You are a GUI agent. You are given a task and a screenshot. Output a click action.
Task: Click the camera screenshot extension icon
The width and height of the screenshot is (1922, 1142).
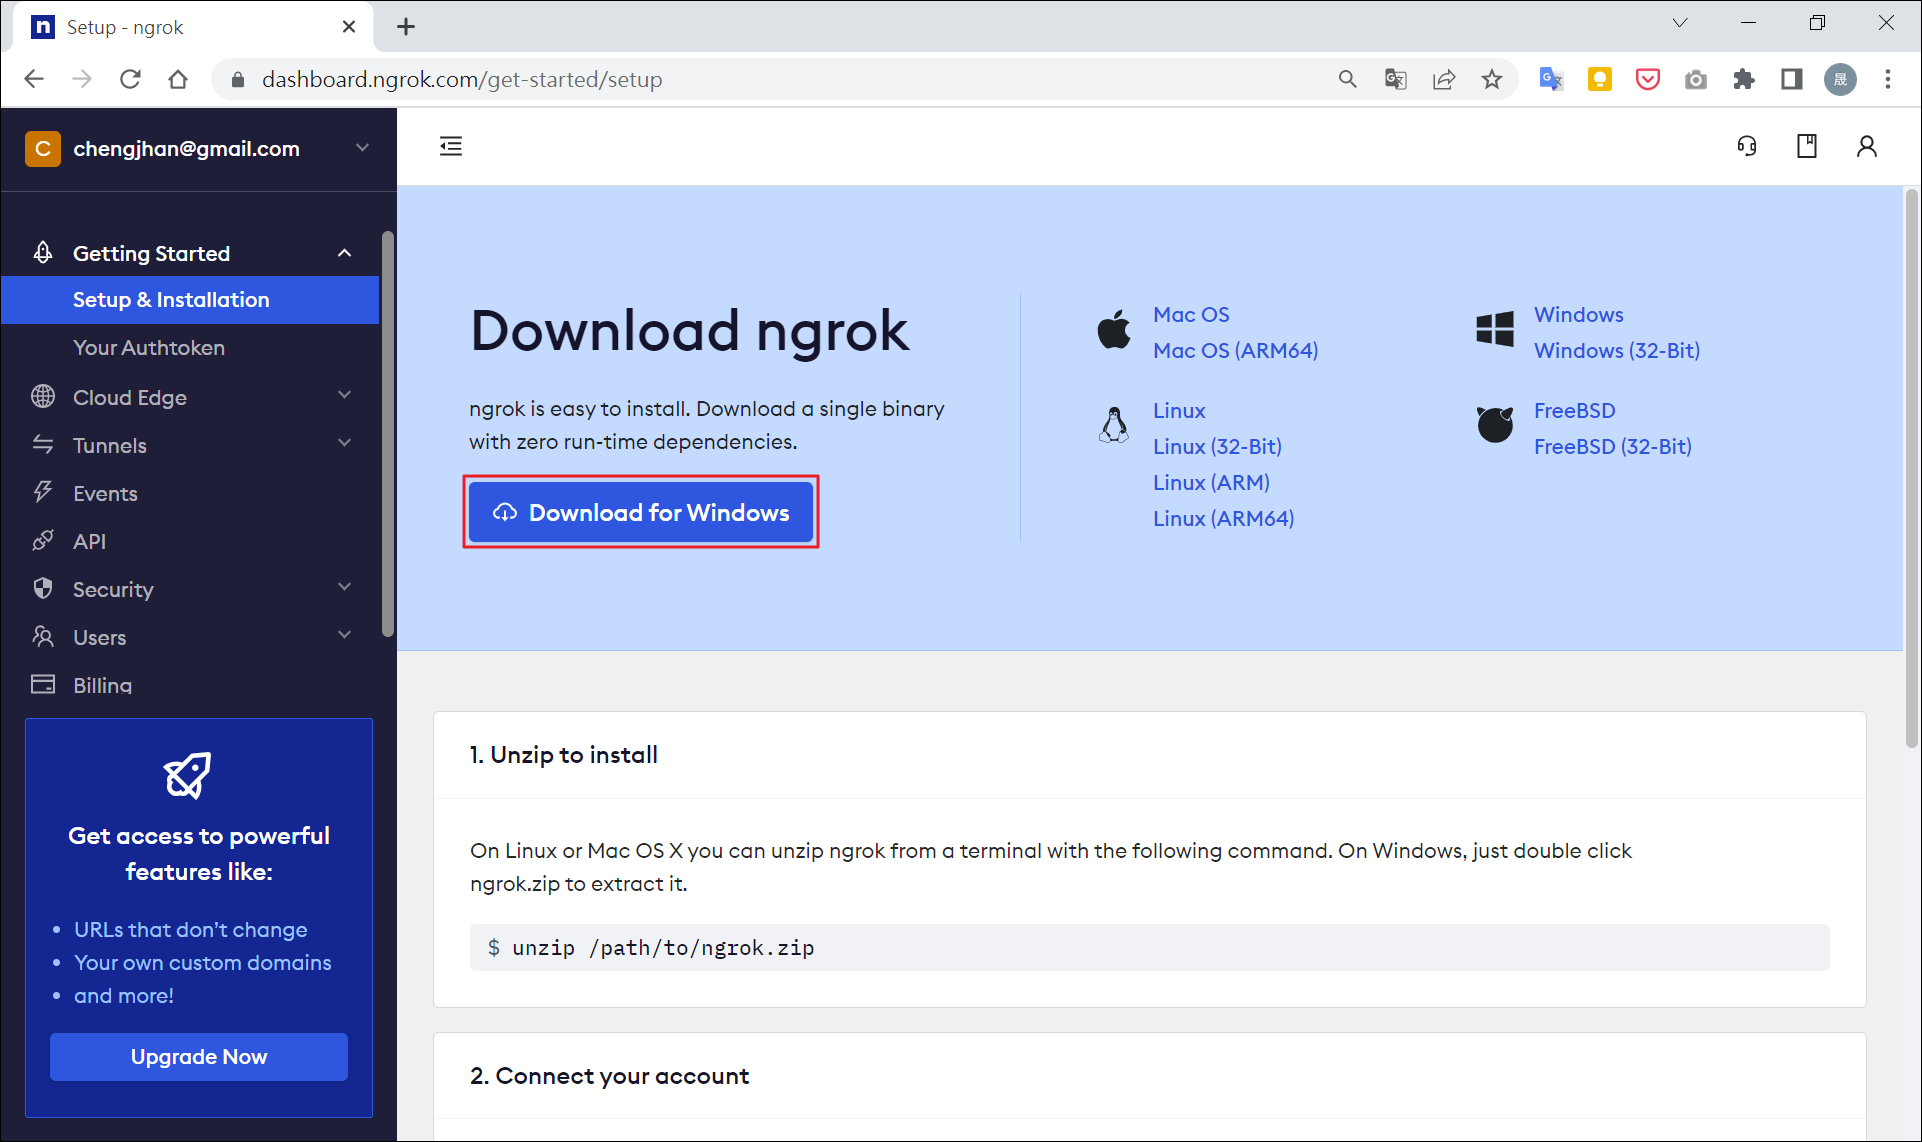click(x=1695, y=79)
